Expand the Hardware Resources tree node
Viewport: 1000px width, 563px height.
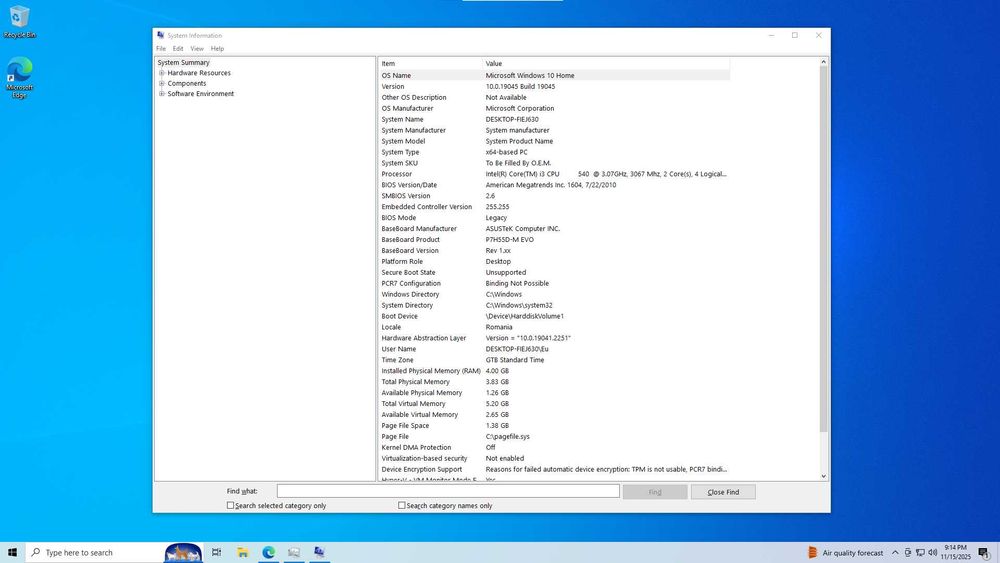coord(162,73)
